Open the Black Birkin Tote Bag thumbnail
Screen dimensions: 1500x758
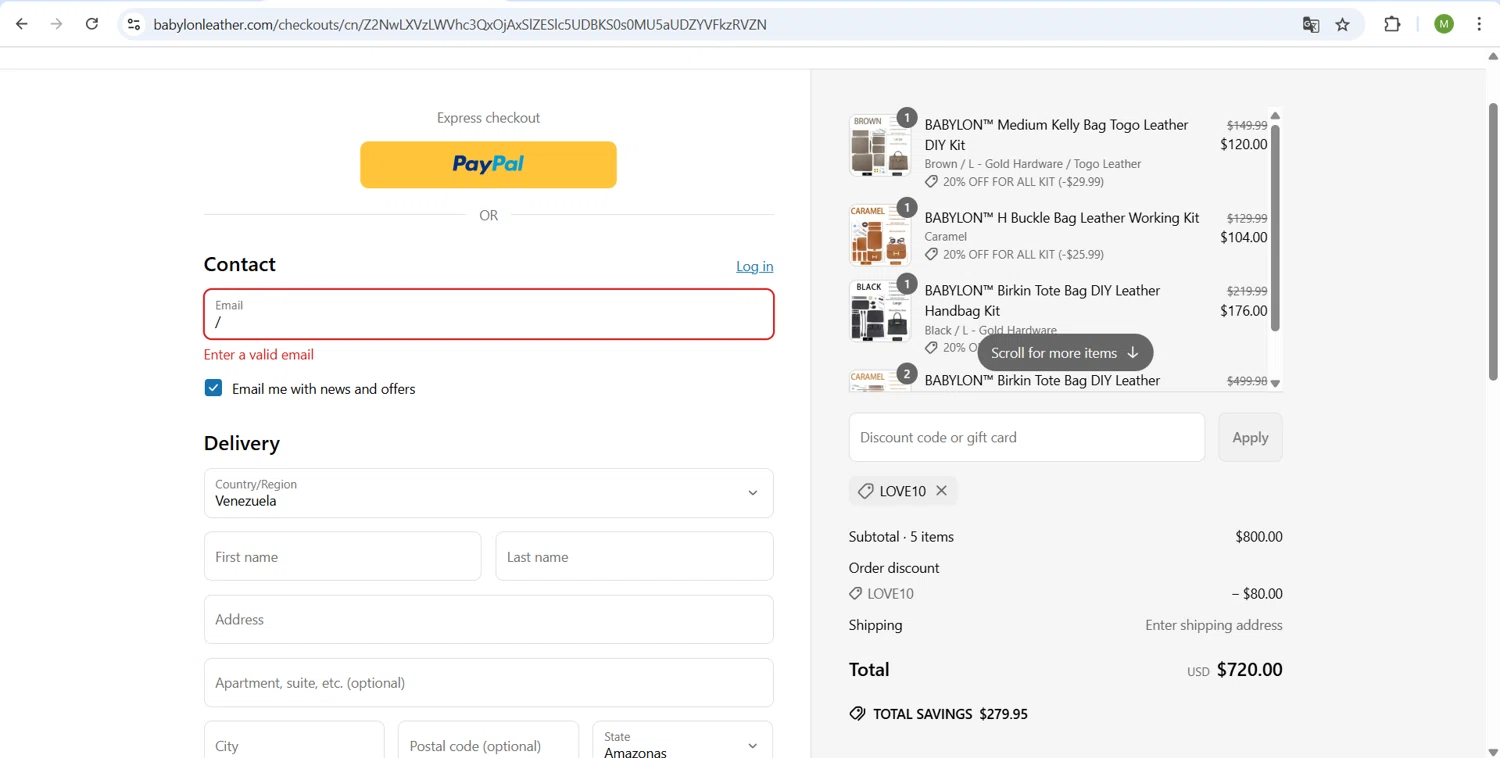[x=880, y=311]
